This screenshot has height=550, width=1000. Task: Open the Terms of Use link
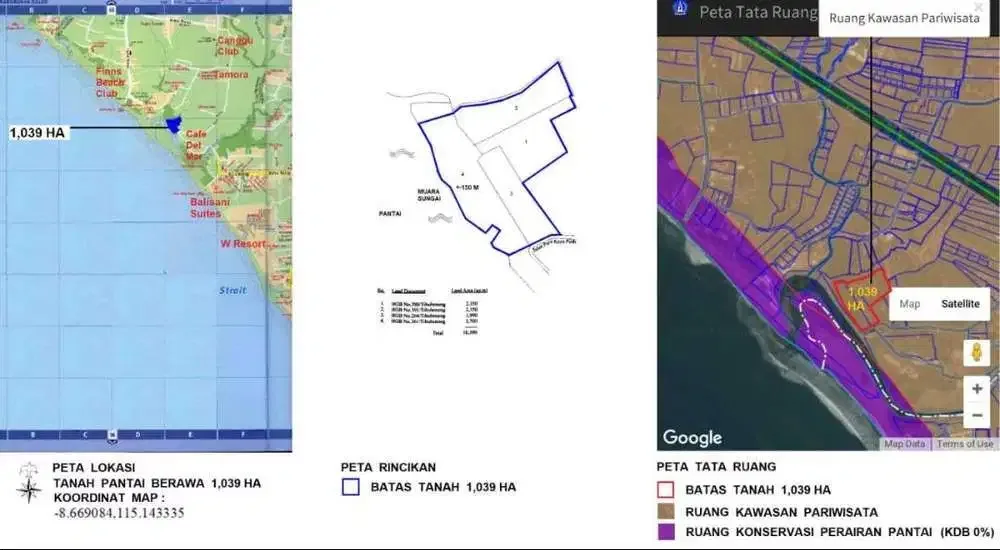point(965,443)
